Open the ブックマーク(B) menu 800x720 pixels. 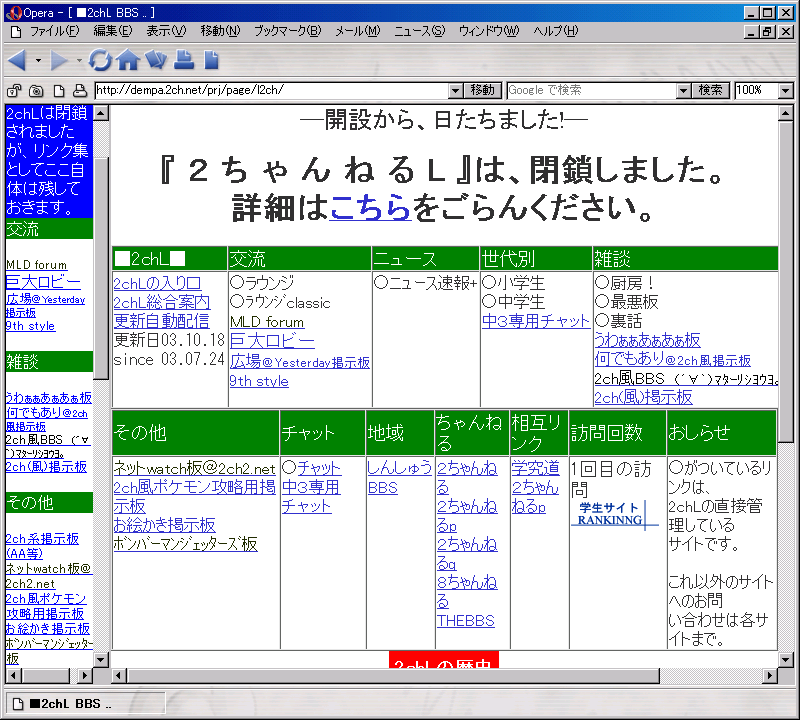[288, 31]
